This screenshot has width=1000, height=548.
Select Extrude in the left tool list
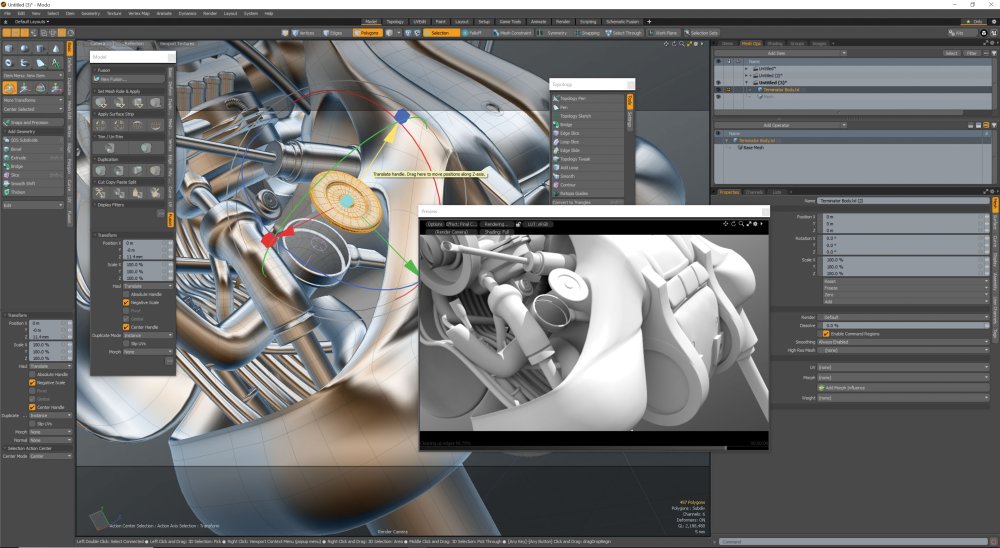click(33, 158)
